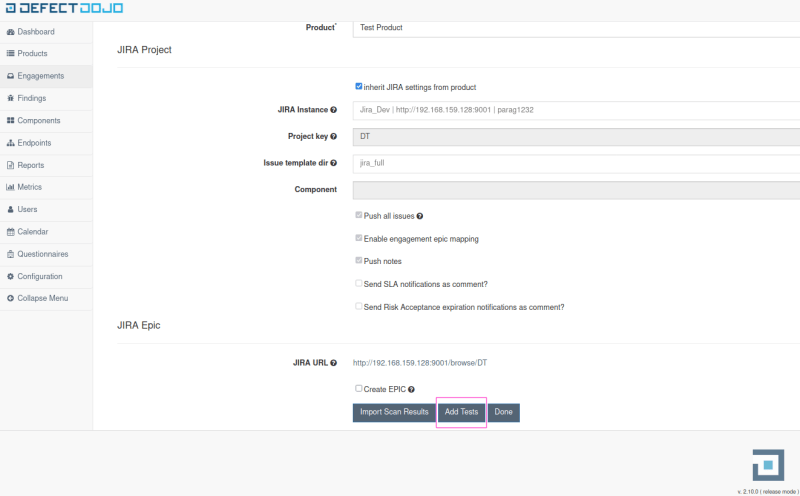Enable Send SLA notifications as comment

(359, 283)
